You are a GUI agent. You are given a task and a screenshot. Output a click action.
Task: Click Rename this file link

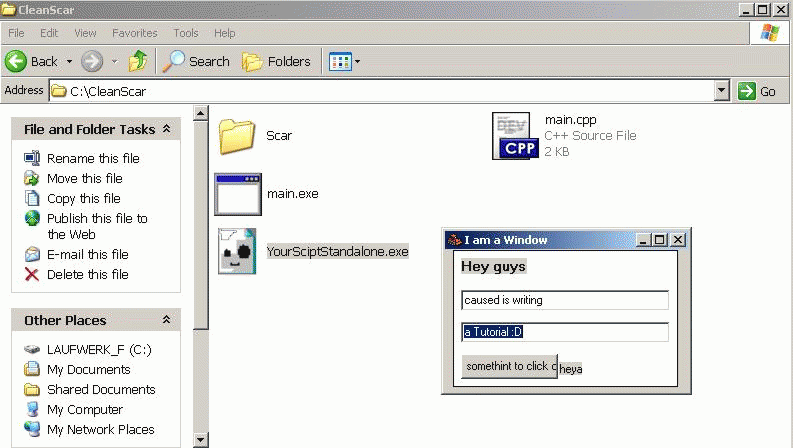click(x=93, y=158)
